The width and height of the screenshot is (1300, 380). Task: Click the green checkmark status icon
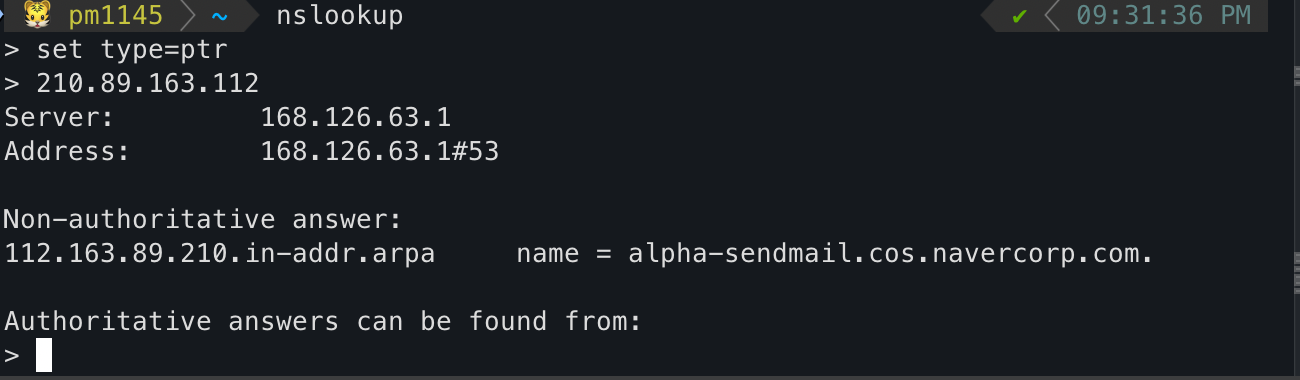click(1020, 16)
